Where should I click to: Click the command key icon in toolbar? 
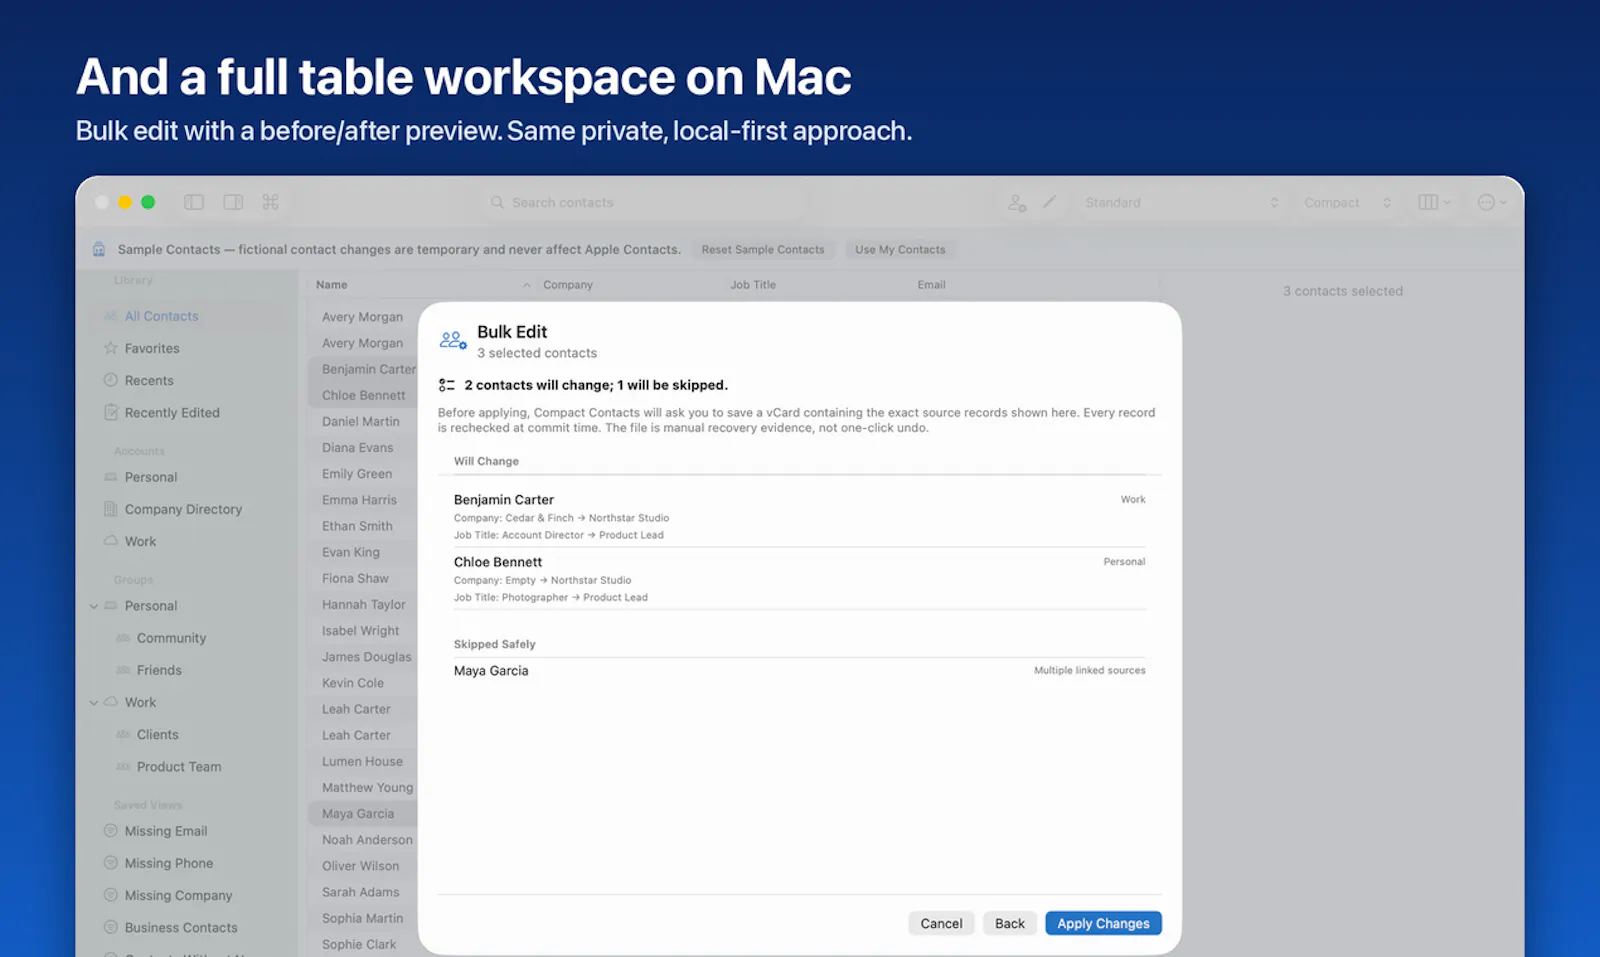tap(270, 202)
